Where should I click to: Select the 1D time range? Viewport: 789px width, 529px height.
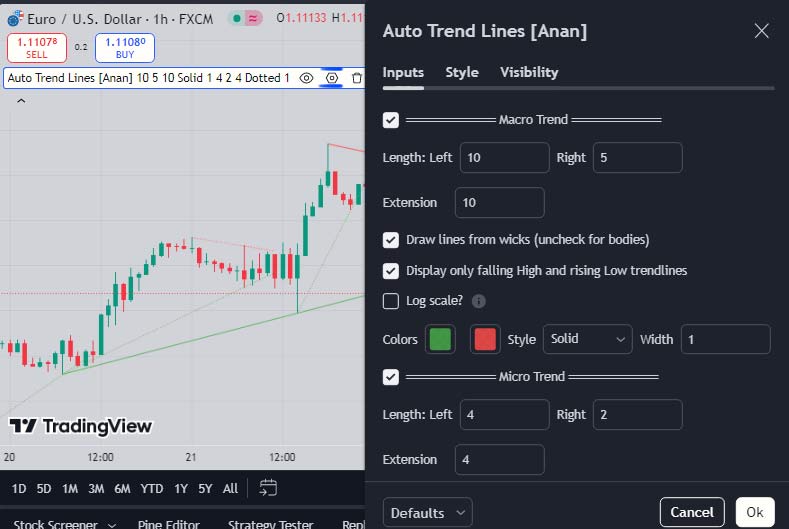19,488
